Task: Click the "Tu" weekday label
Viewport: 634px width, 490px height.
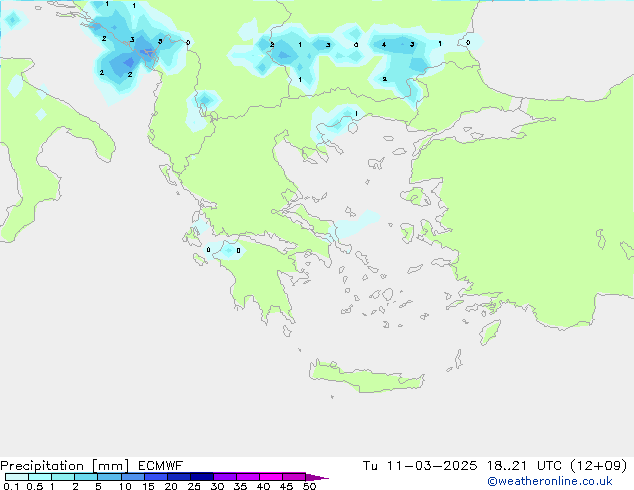Action: 370,466
